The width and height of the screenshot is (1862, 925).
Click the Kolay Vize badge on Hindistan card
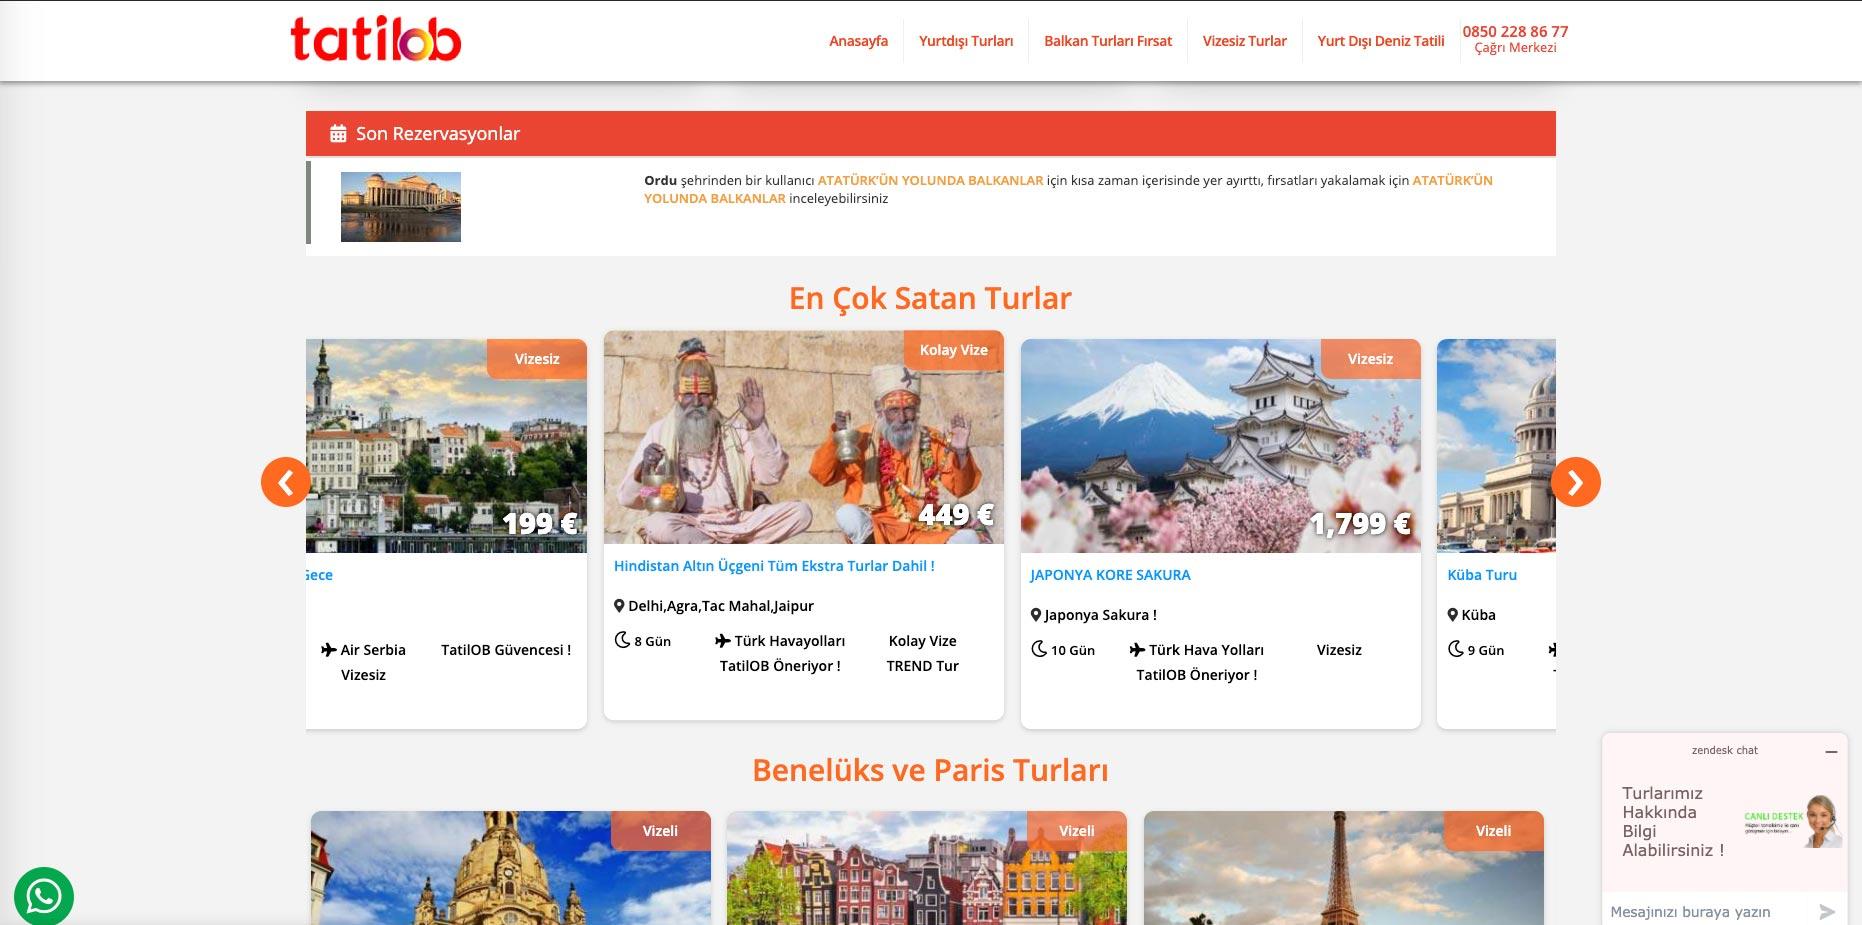tap(954, 350)
